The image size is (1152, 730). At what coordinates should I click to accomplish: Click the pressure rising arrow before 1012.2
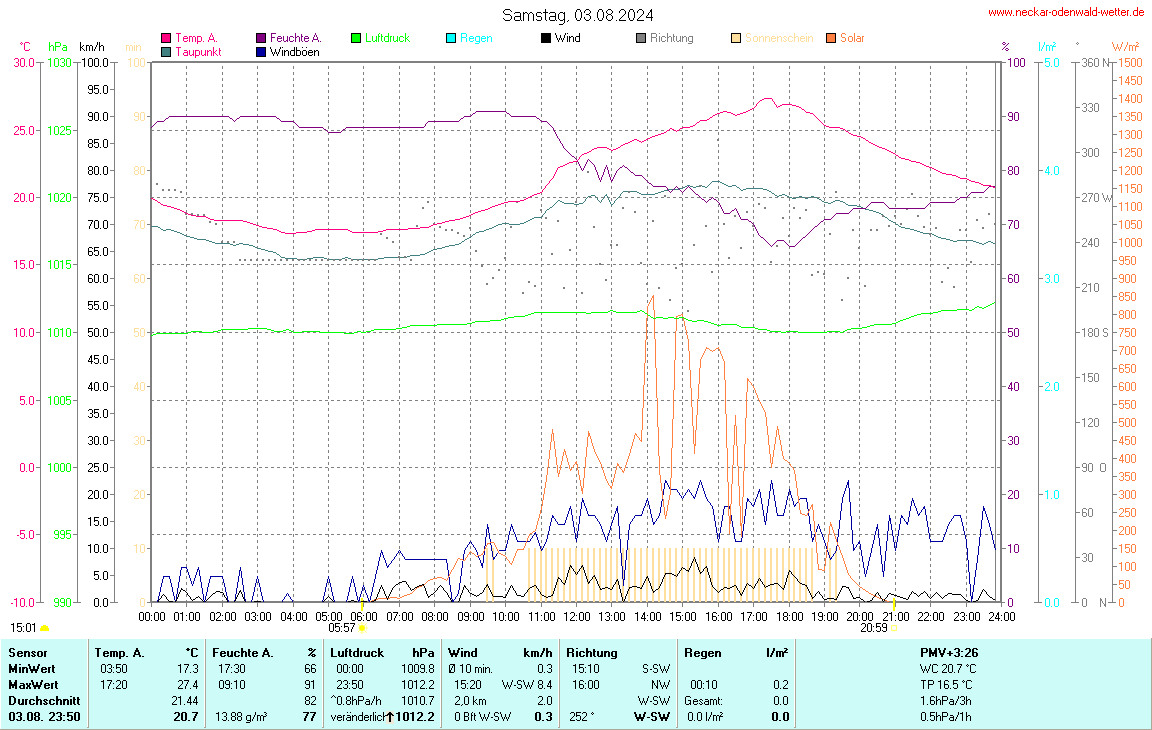[390, 716]
